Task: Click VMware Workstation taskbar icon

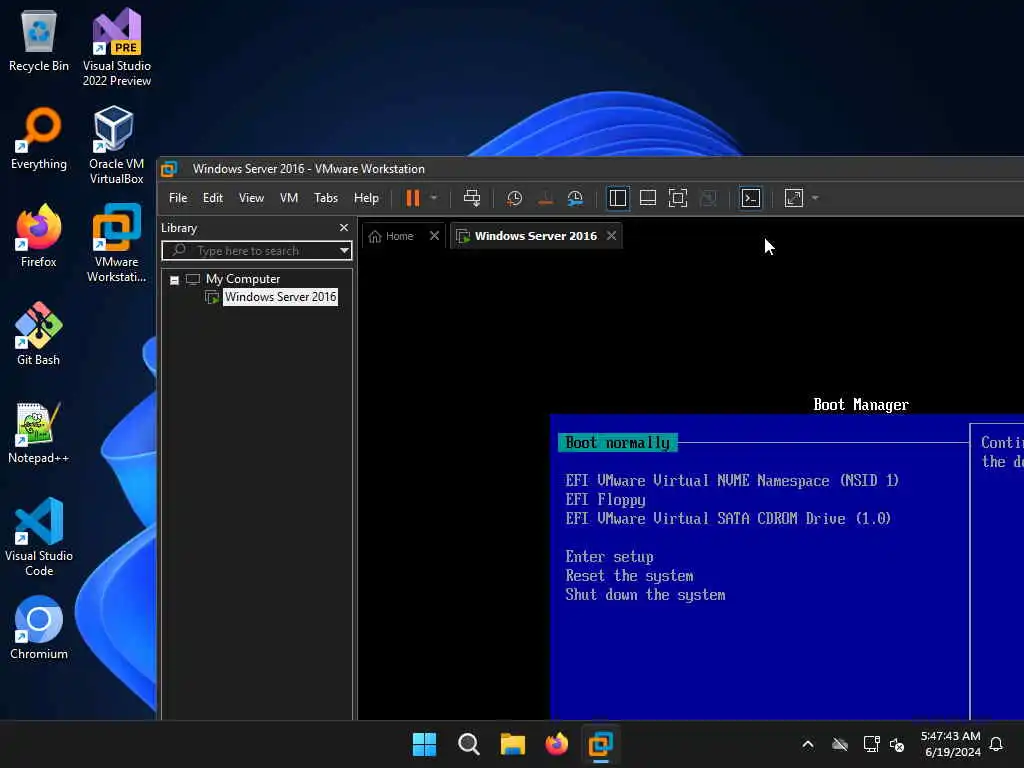Action: [x=600, y=744]
